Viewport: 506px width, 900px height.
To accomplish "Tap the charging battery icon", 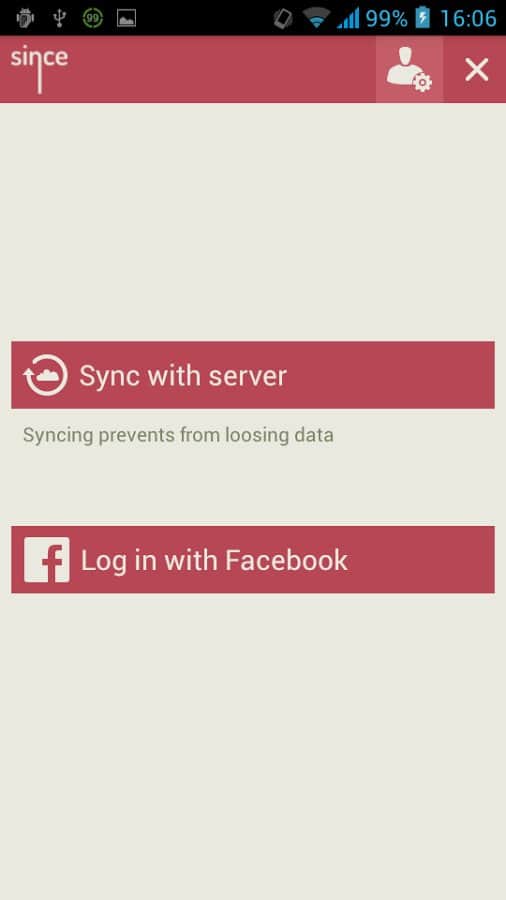I will pyautogui.click(x=423, y=18).
